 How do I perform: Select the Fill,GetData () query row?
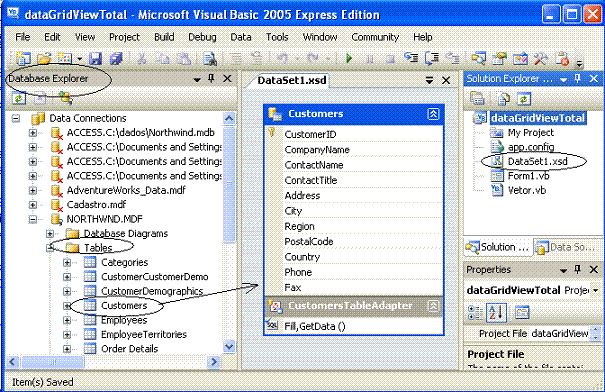354,326
